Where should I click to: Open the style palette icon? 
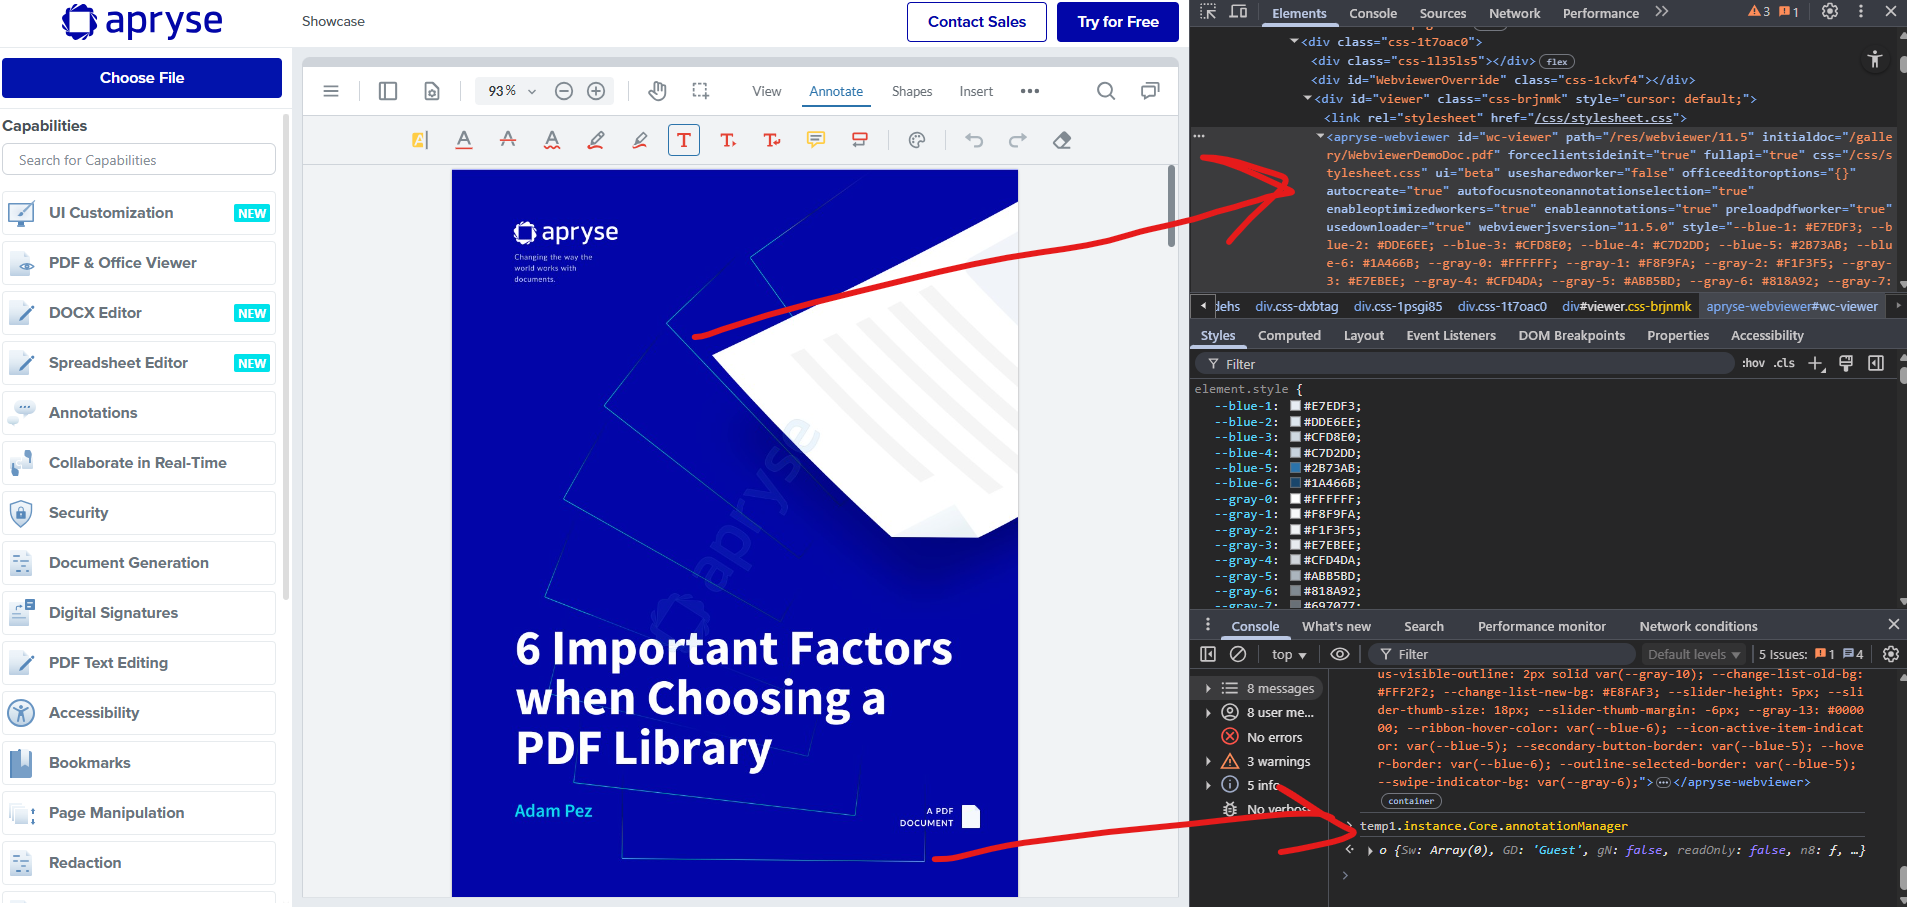click(x=917, y=140)
